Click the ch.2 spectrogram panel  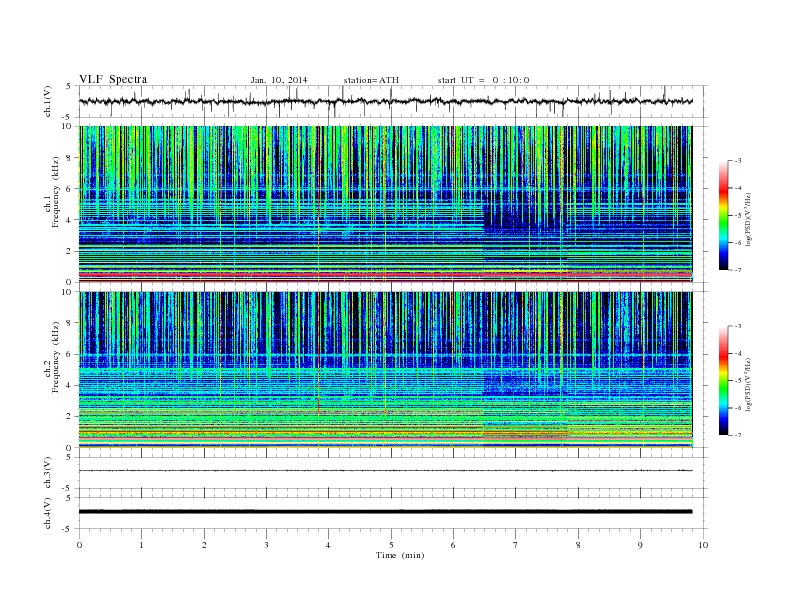click(x=385, y=370)
